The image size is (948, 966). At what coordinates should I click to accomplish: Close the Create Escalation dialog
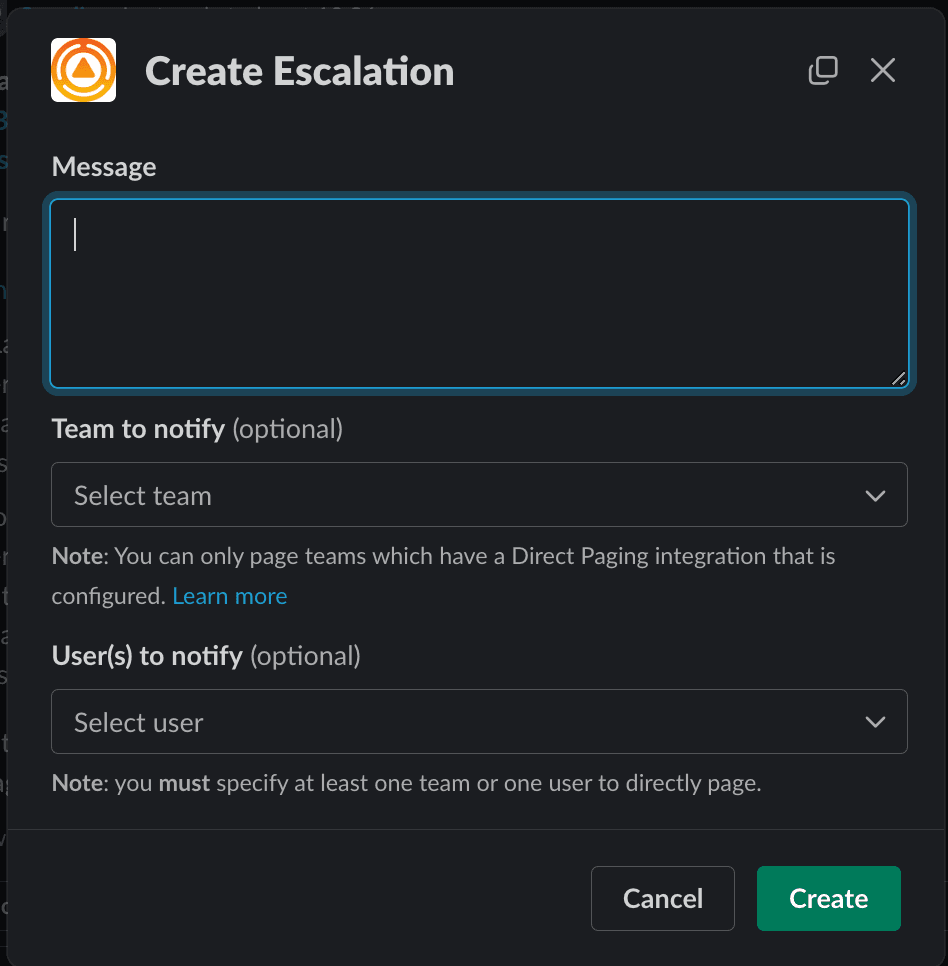[882, 70]
